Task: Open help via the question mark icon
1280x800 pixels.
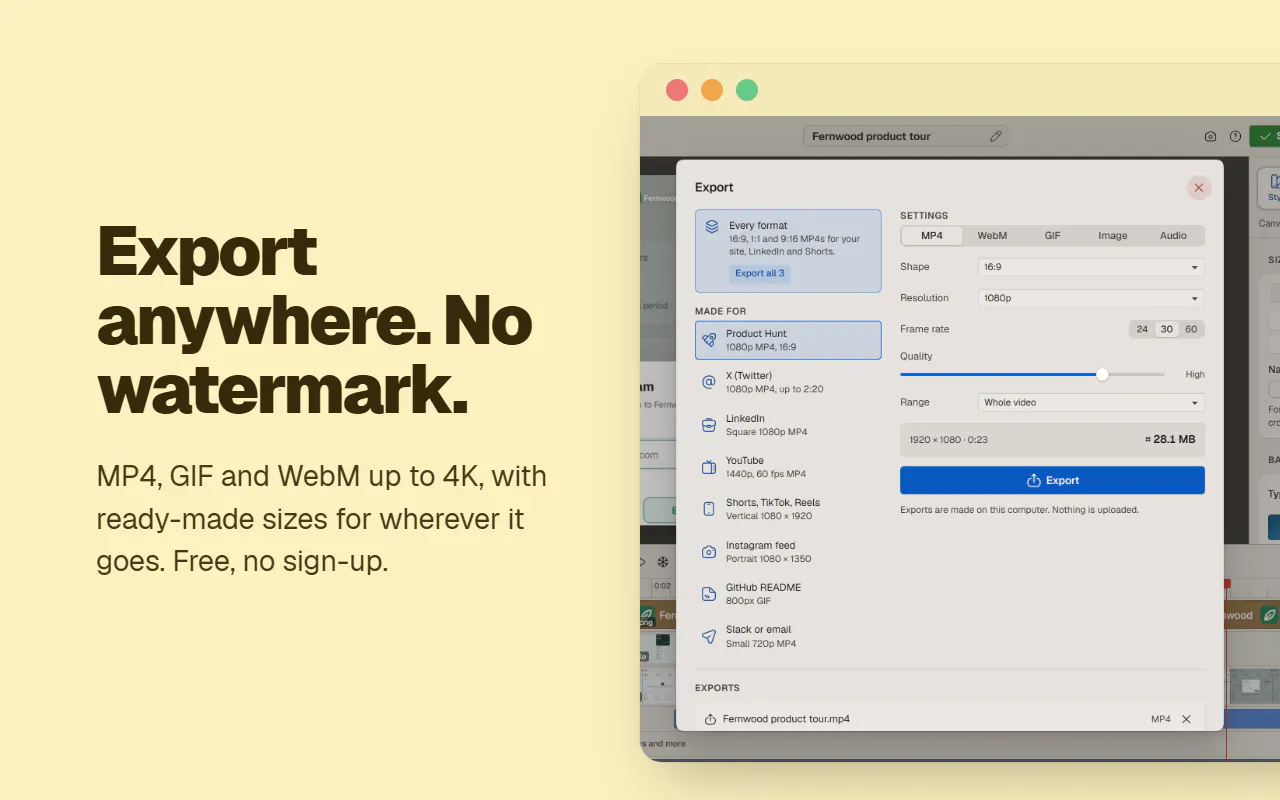Action: click(x=1235, y=136)
